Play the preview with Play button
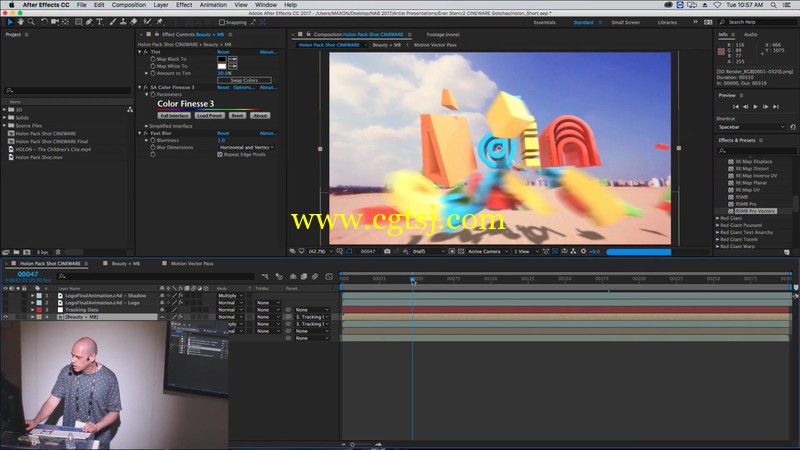 [x=755, y=107]
